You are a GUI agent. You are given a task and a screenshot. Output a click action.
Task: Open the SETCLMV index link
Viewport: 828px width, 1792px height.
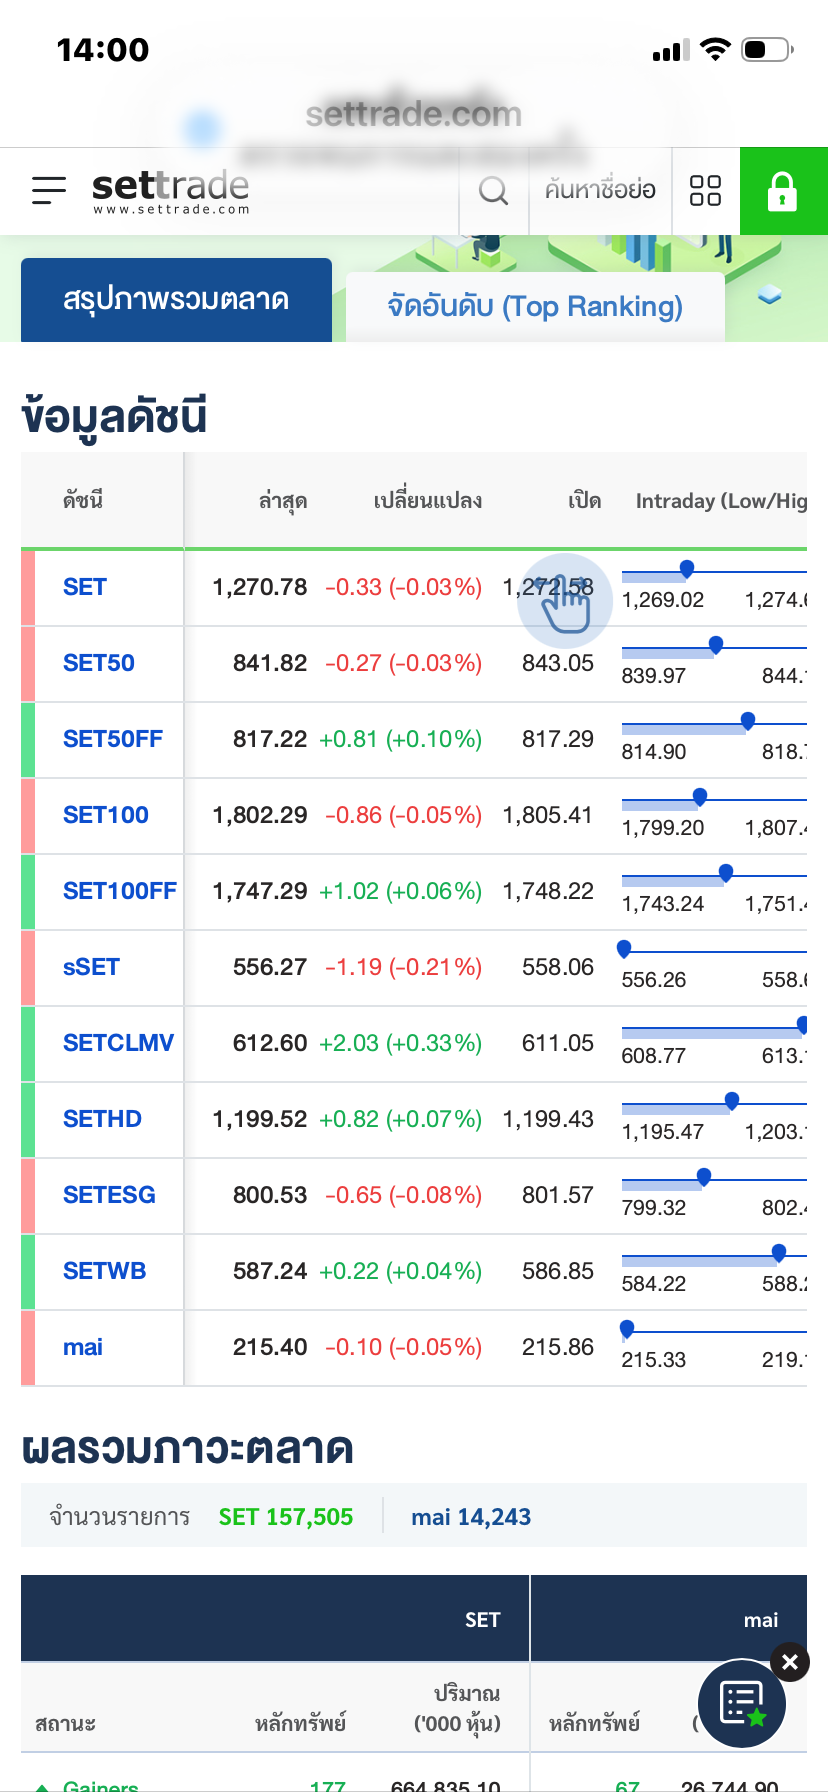(x=118, y=1043)
